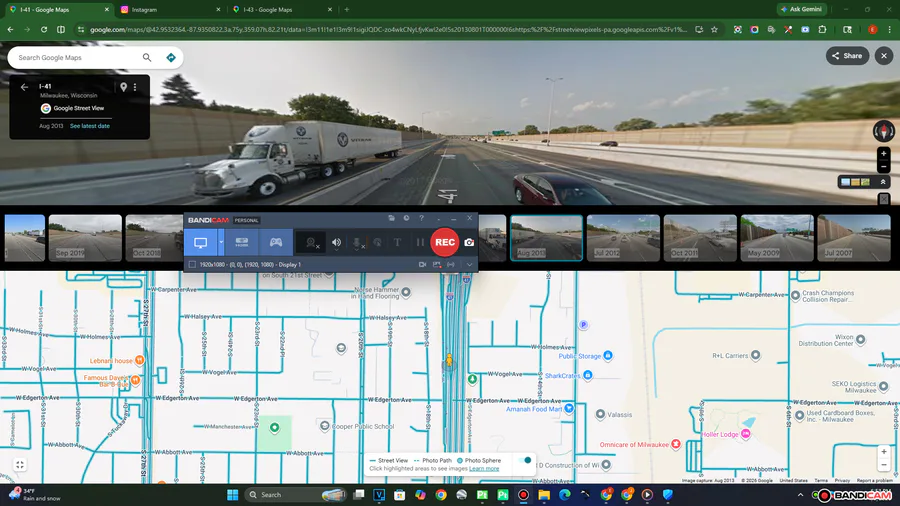The width and height of the screenshot is (900, 506).
Task: Click the Google Maps search magnifier
Action: pos(147,57)
